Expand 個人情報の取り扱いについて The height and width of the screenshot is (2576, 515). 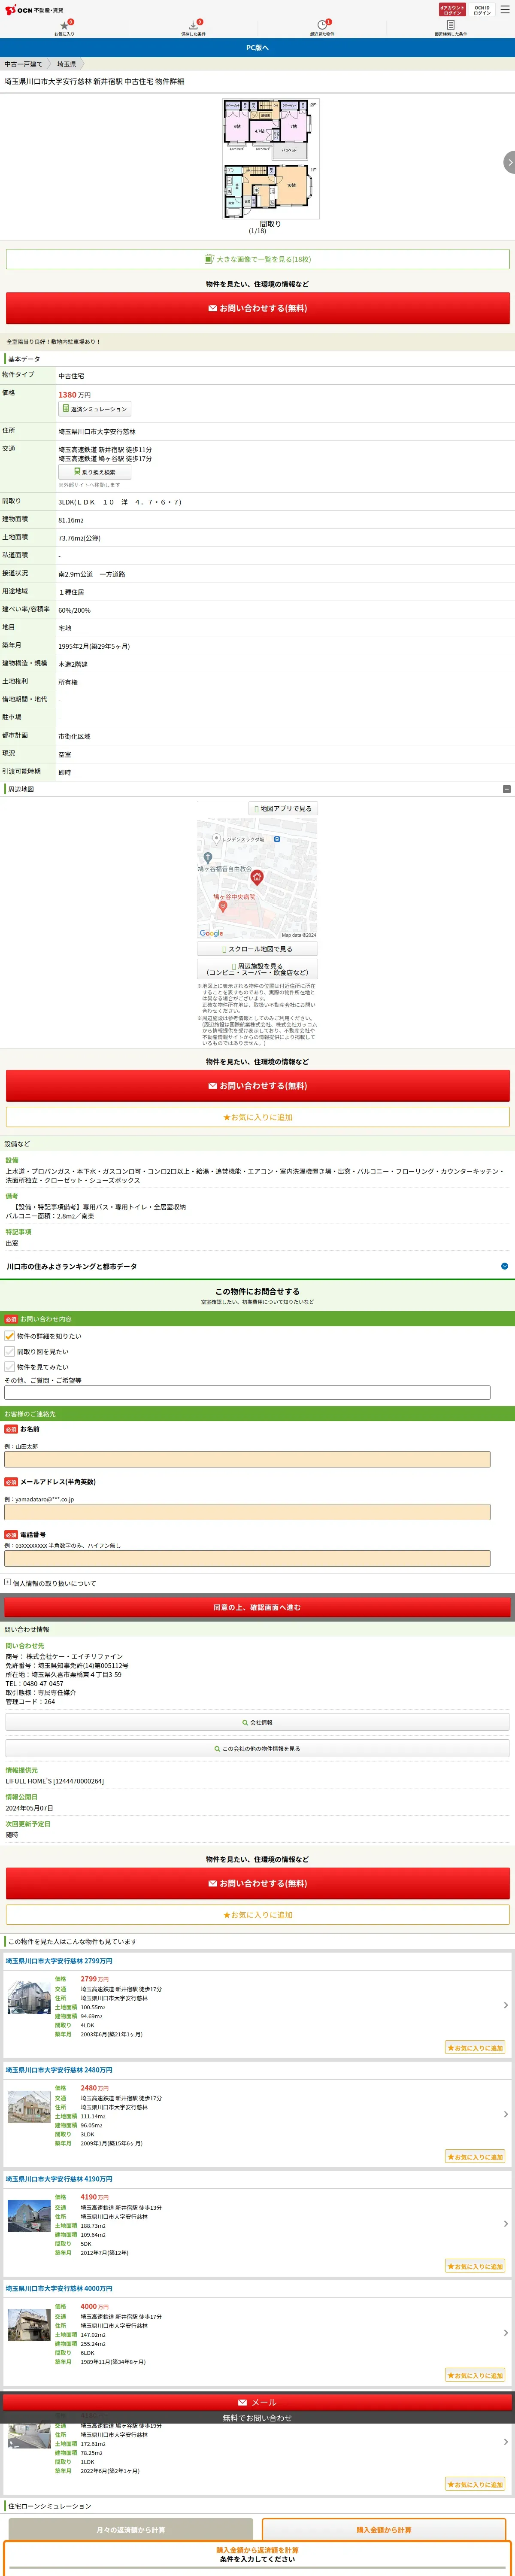pos(50,1583)
